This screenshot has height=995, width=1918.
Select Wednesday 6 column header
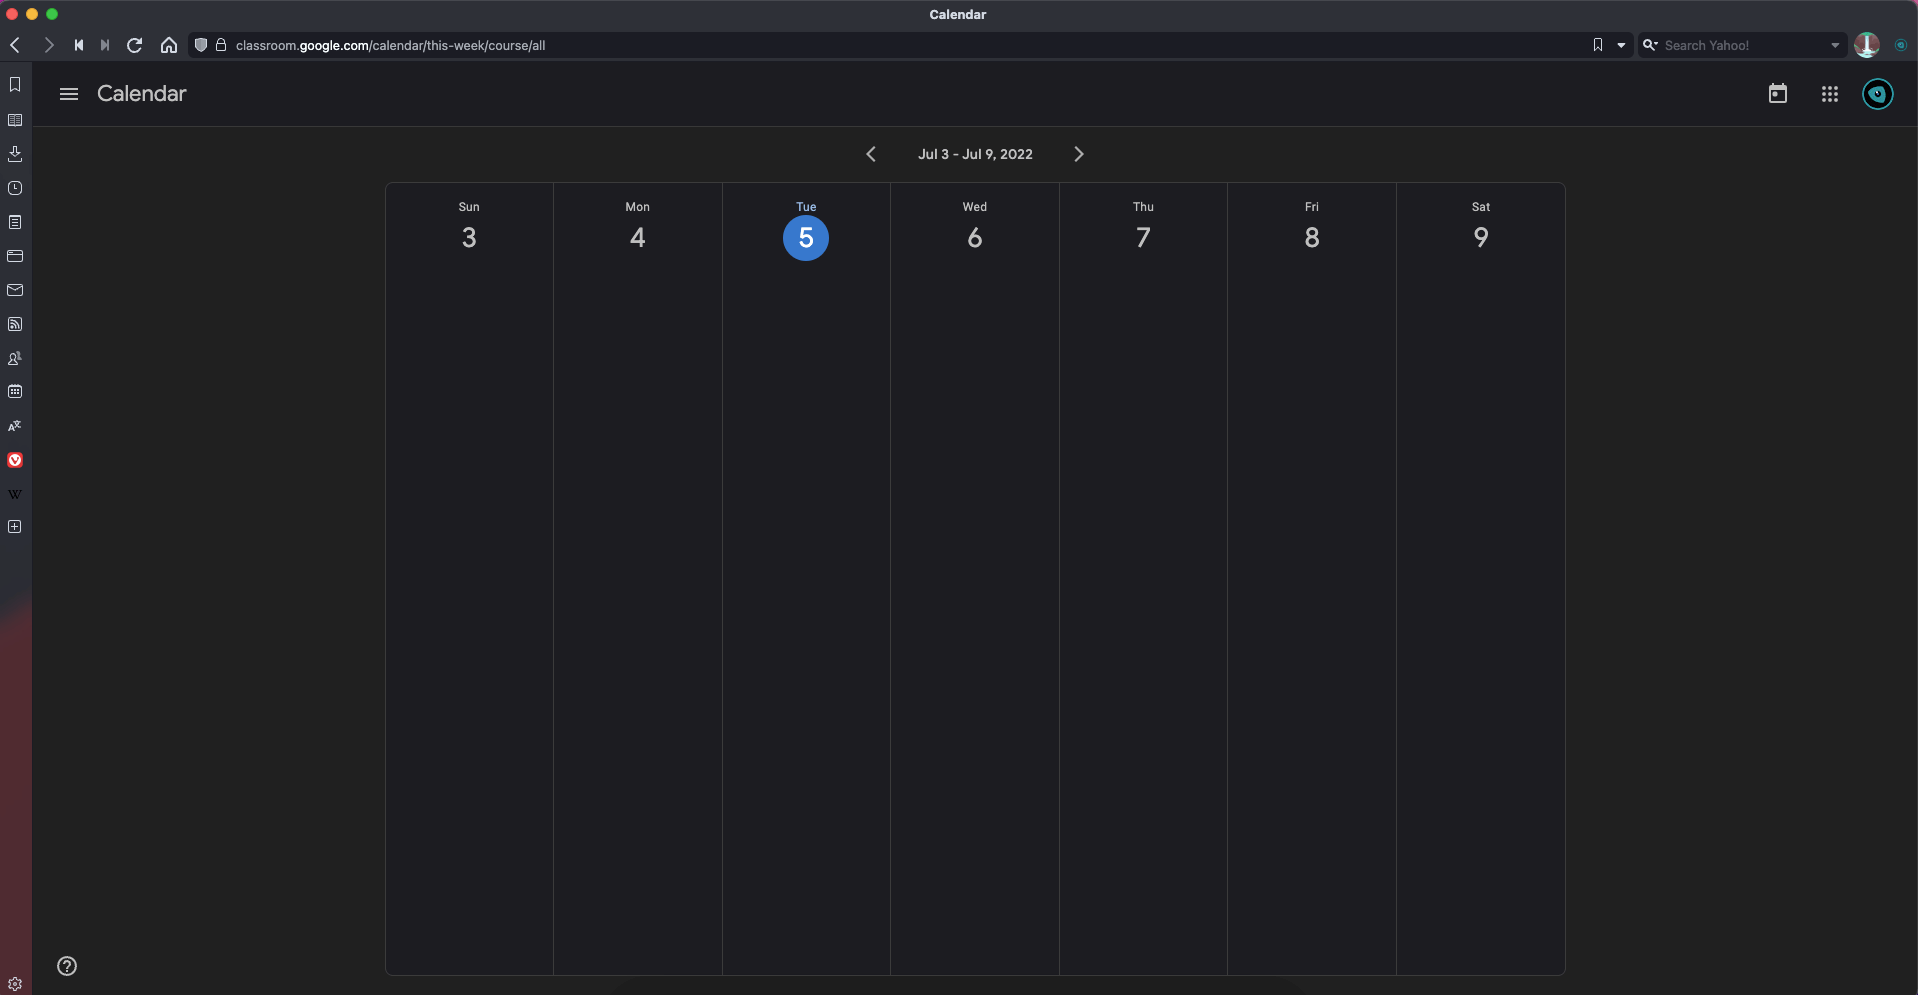(975, 226)
